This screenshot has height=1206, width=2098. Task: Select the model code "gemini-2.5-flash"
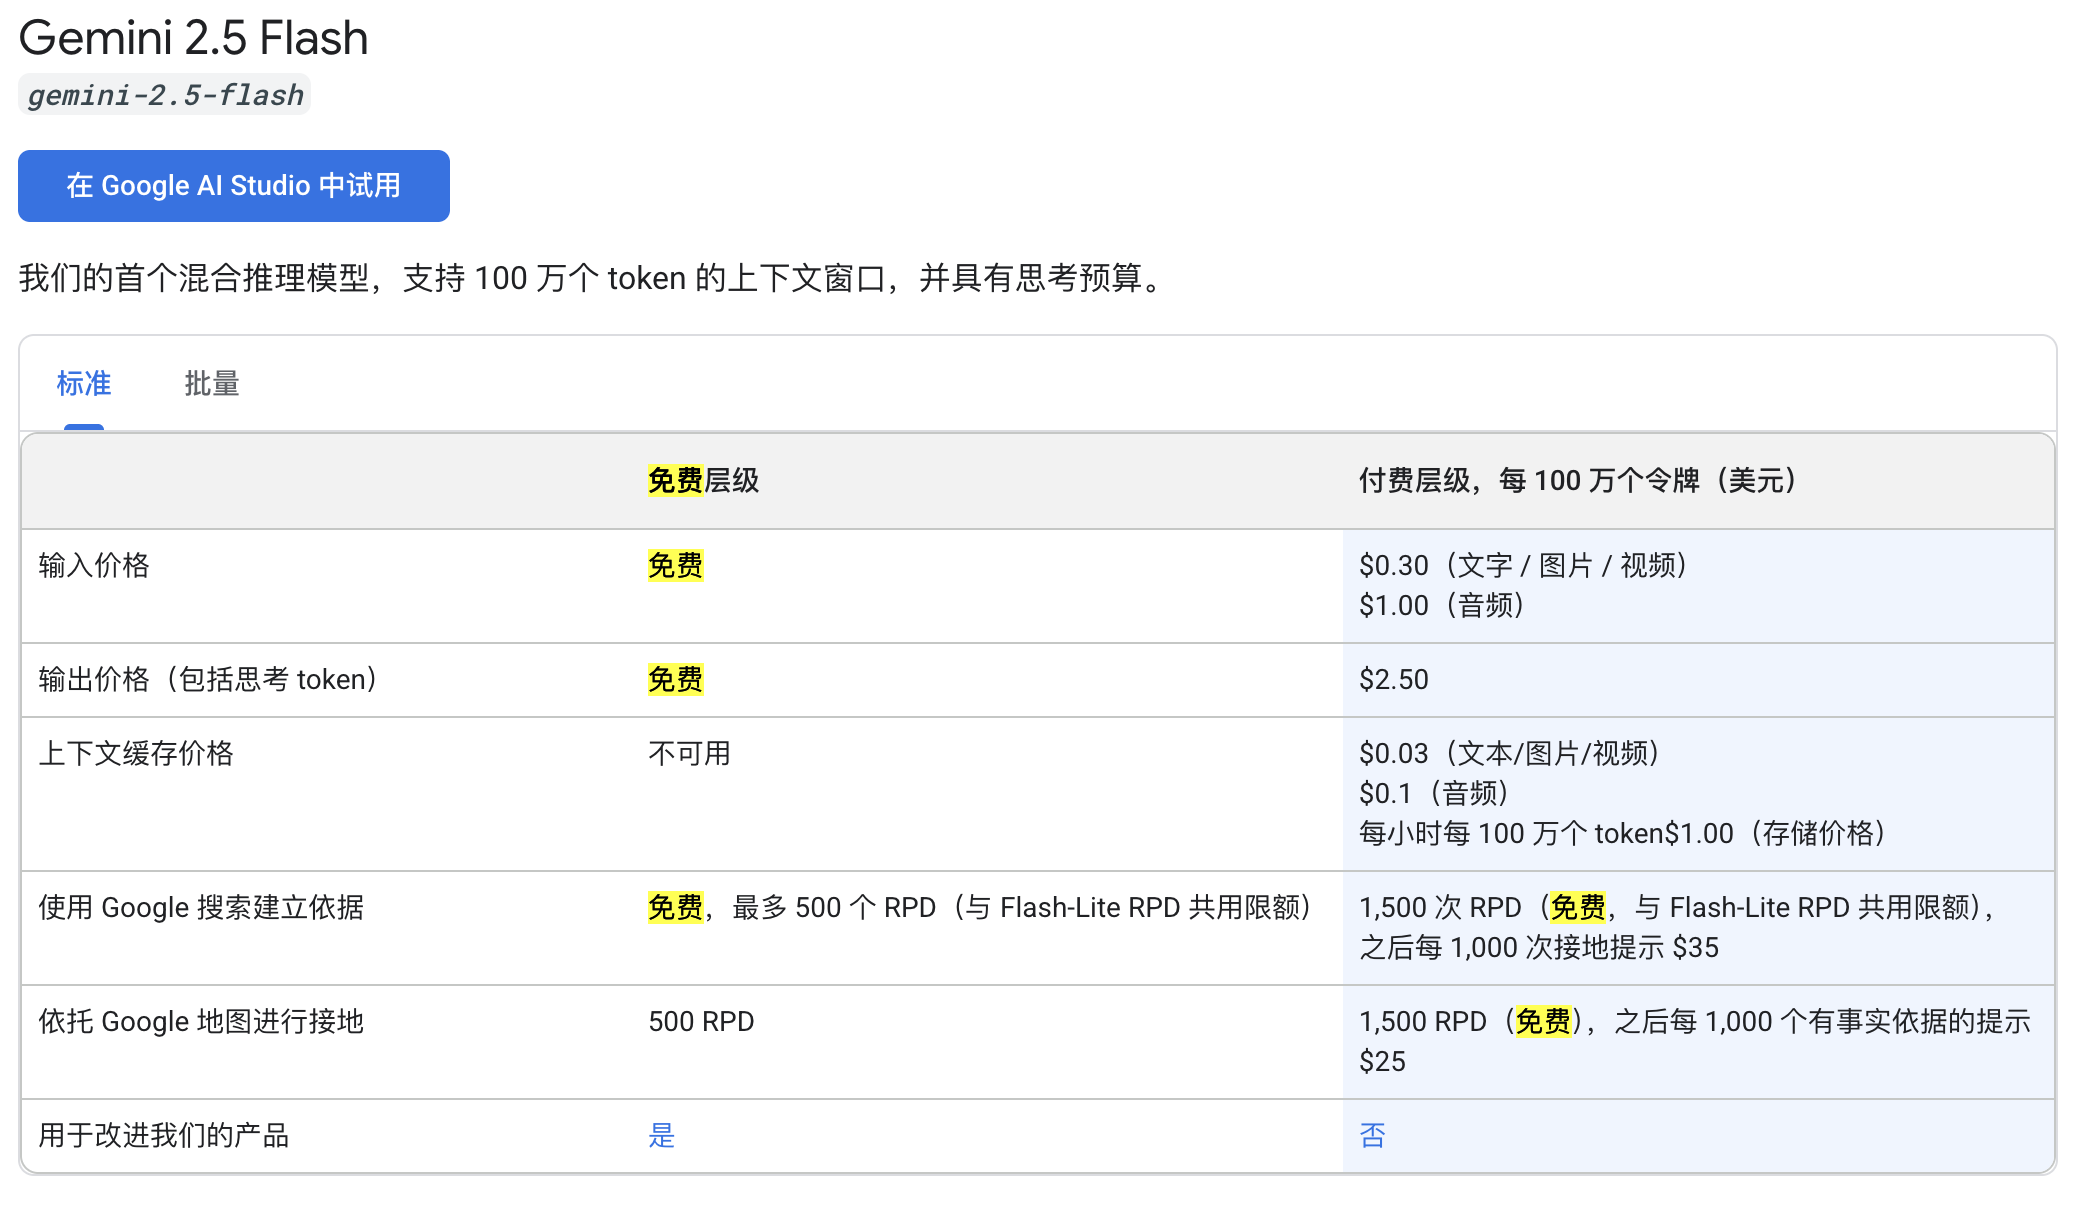165,95
